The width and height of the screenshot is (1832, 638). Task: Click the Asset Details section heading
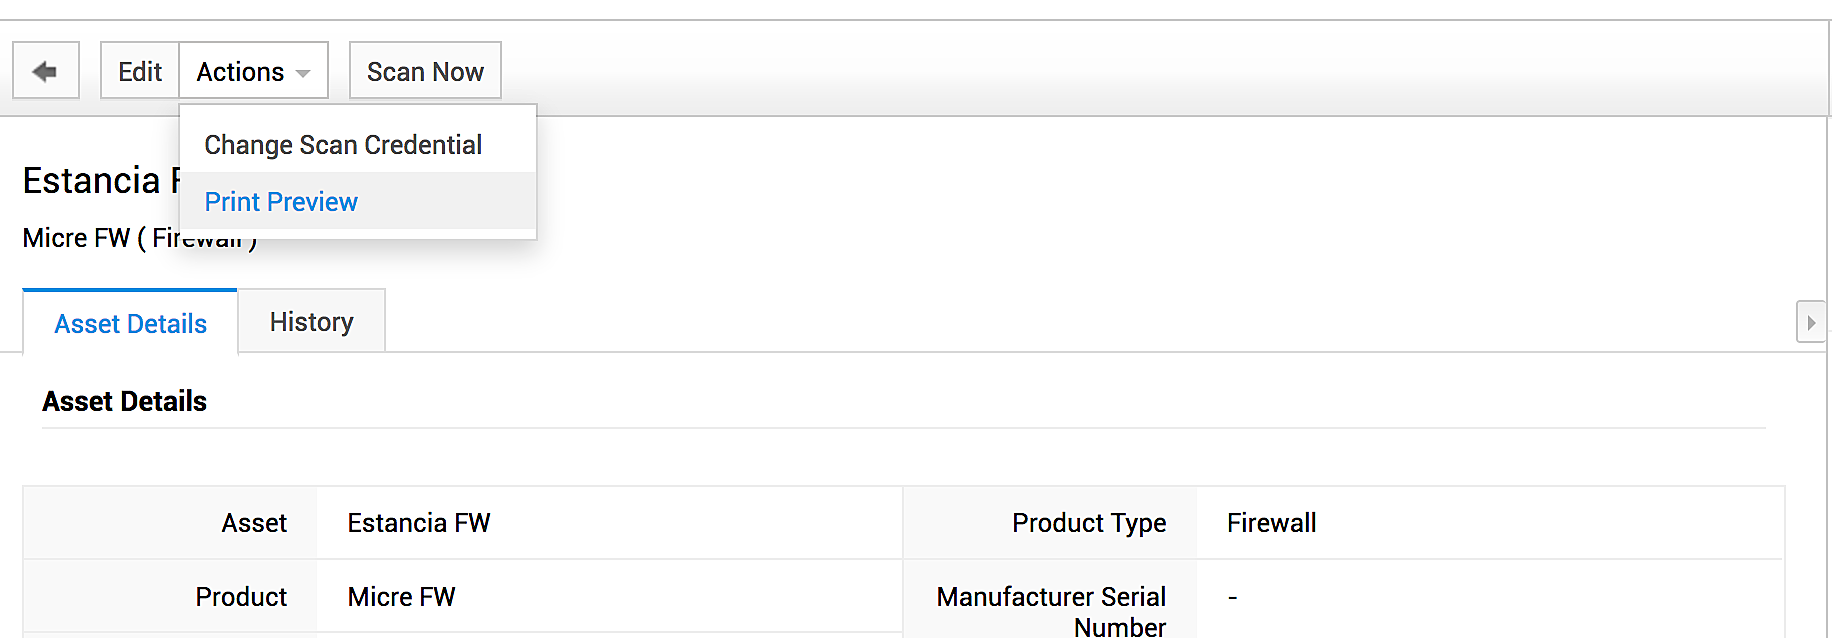124,401
